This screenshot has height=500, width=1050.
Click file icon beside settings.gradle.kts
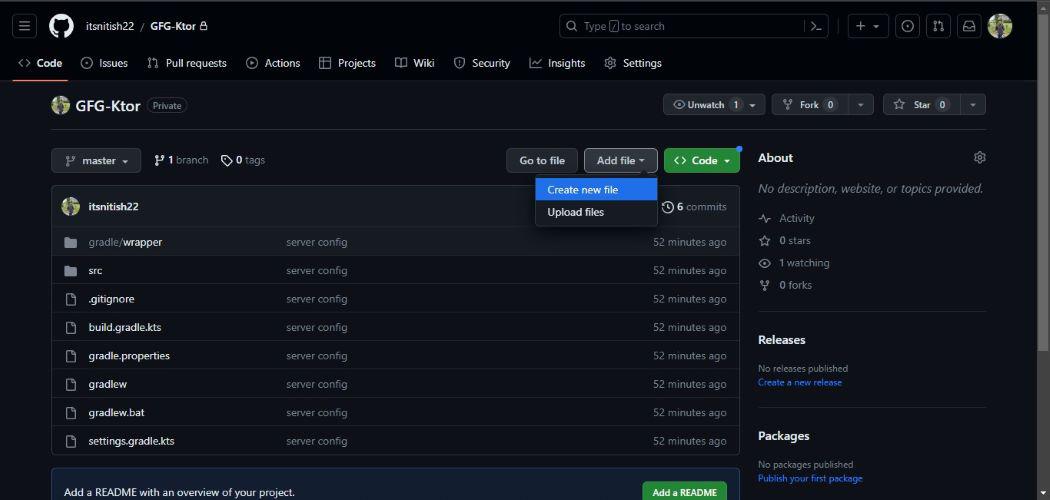click(71, 441)
